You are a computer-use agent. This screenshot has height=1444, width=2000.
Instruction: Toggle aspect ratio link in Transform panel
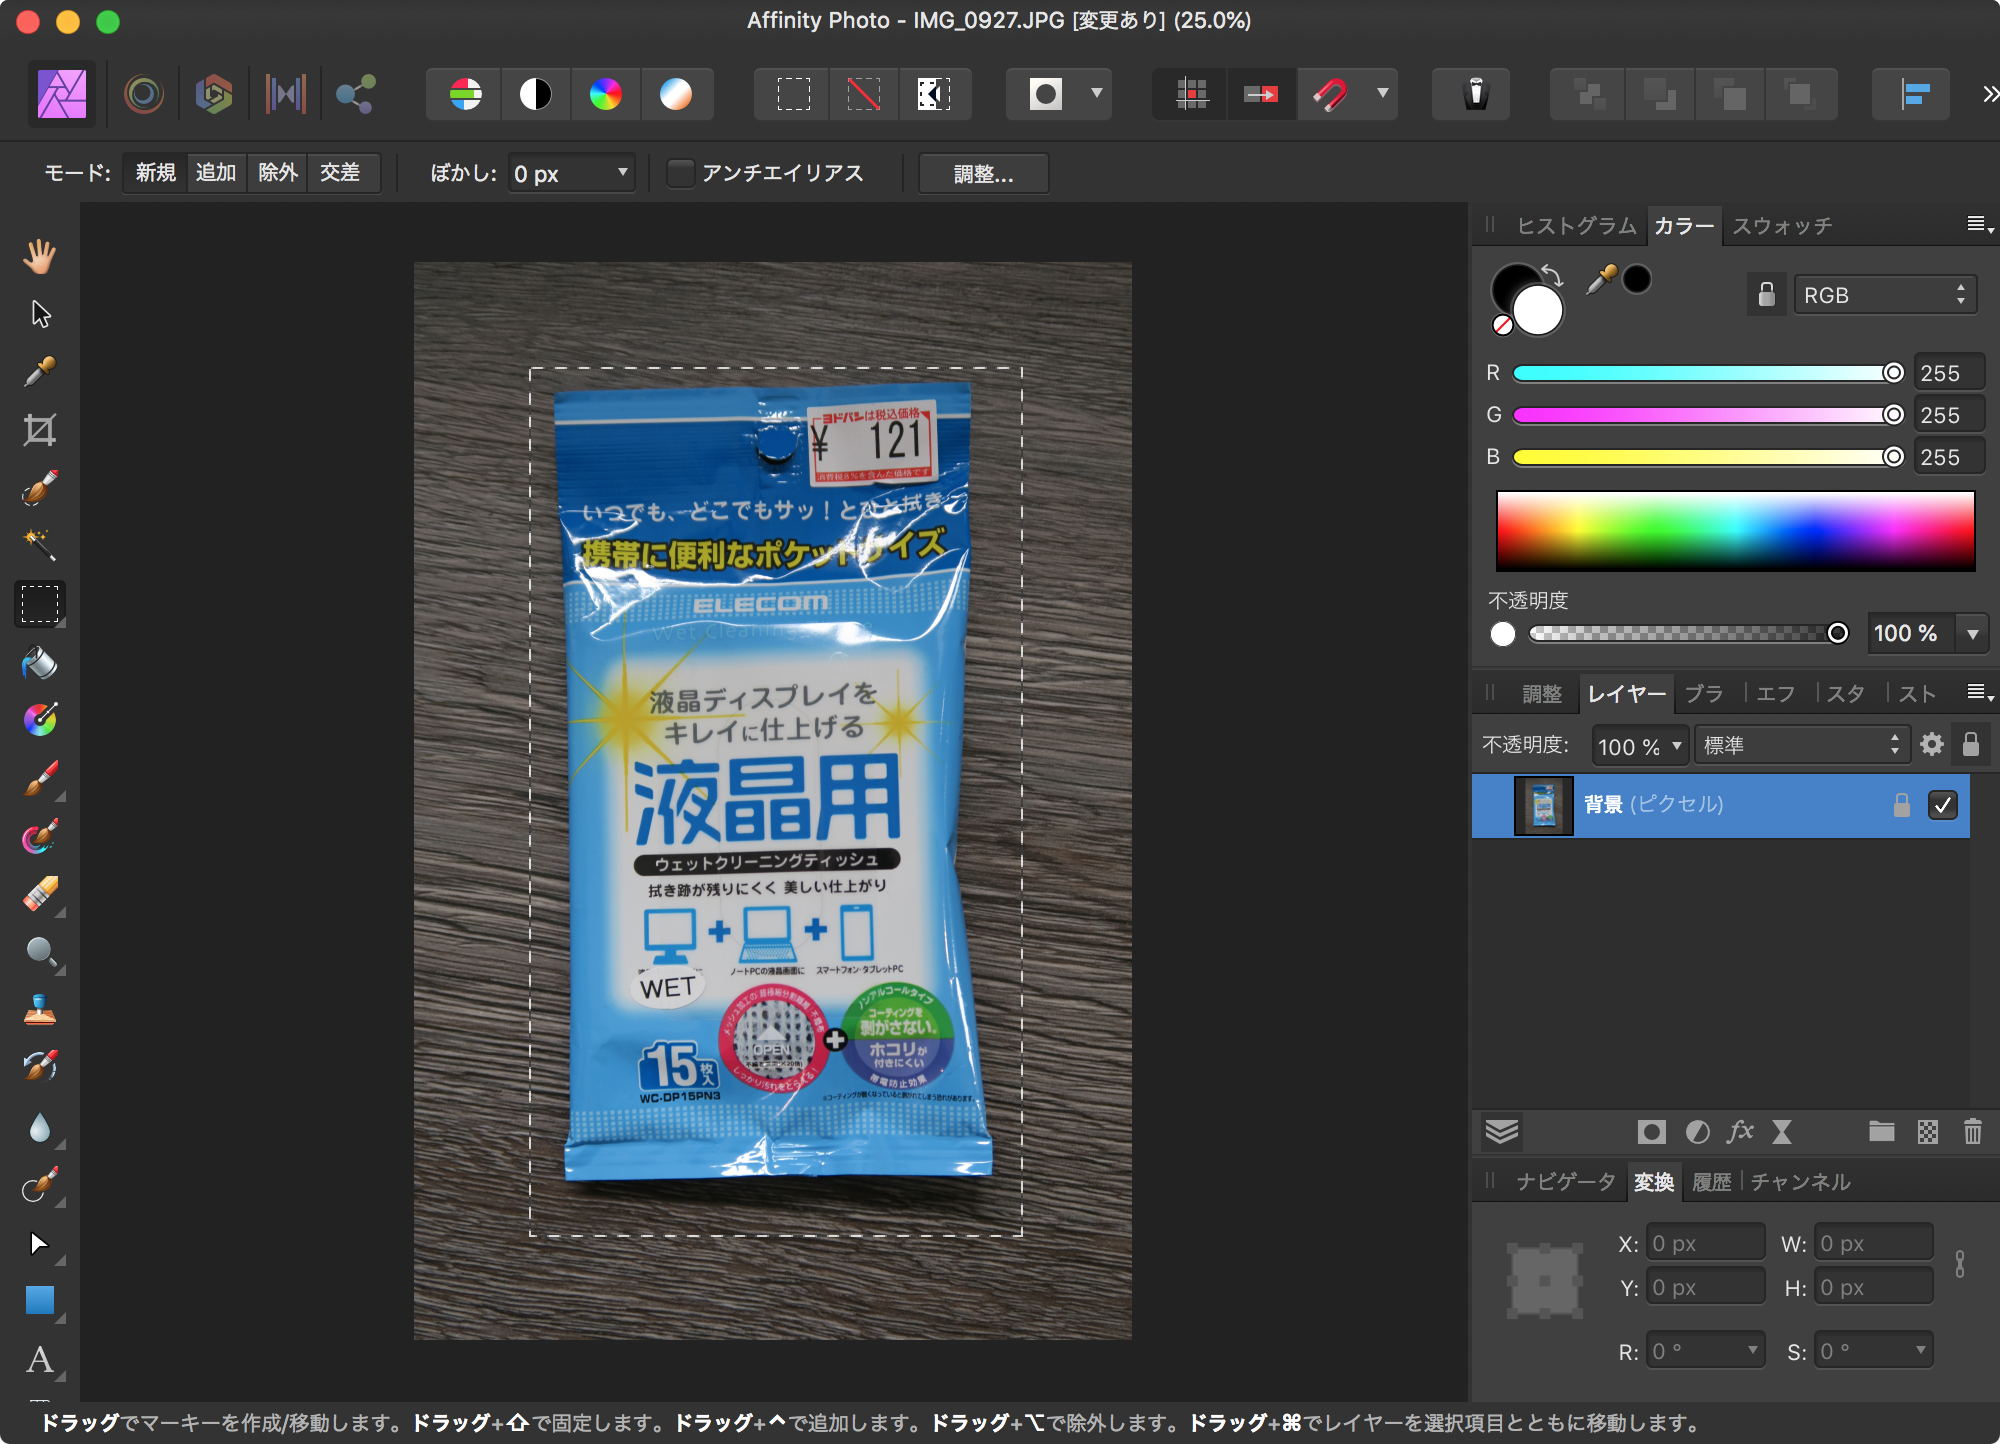click(1959, 1264)
